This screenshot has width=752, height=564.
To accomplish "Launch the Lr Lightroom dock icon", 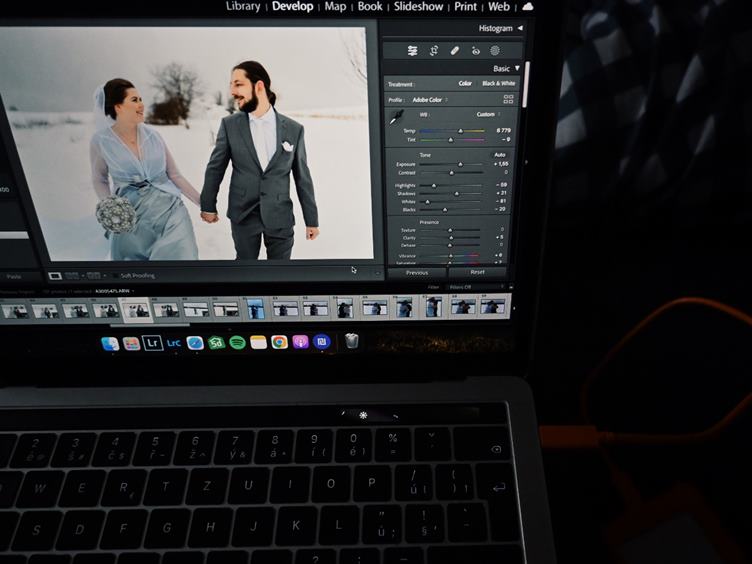I will (153, 343).
